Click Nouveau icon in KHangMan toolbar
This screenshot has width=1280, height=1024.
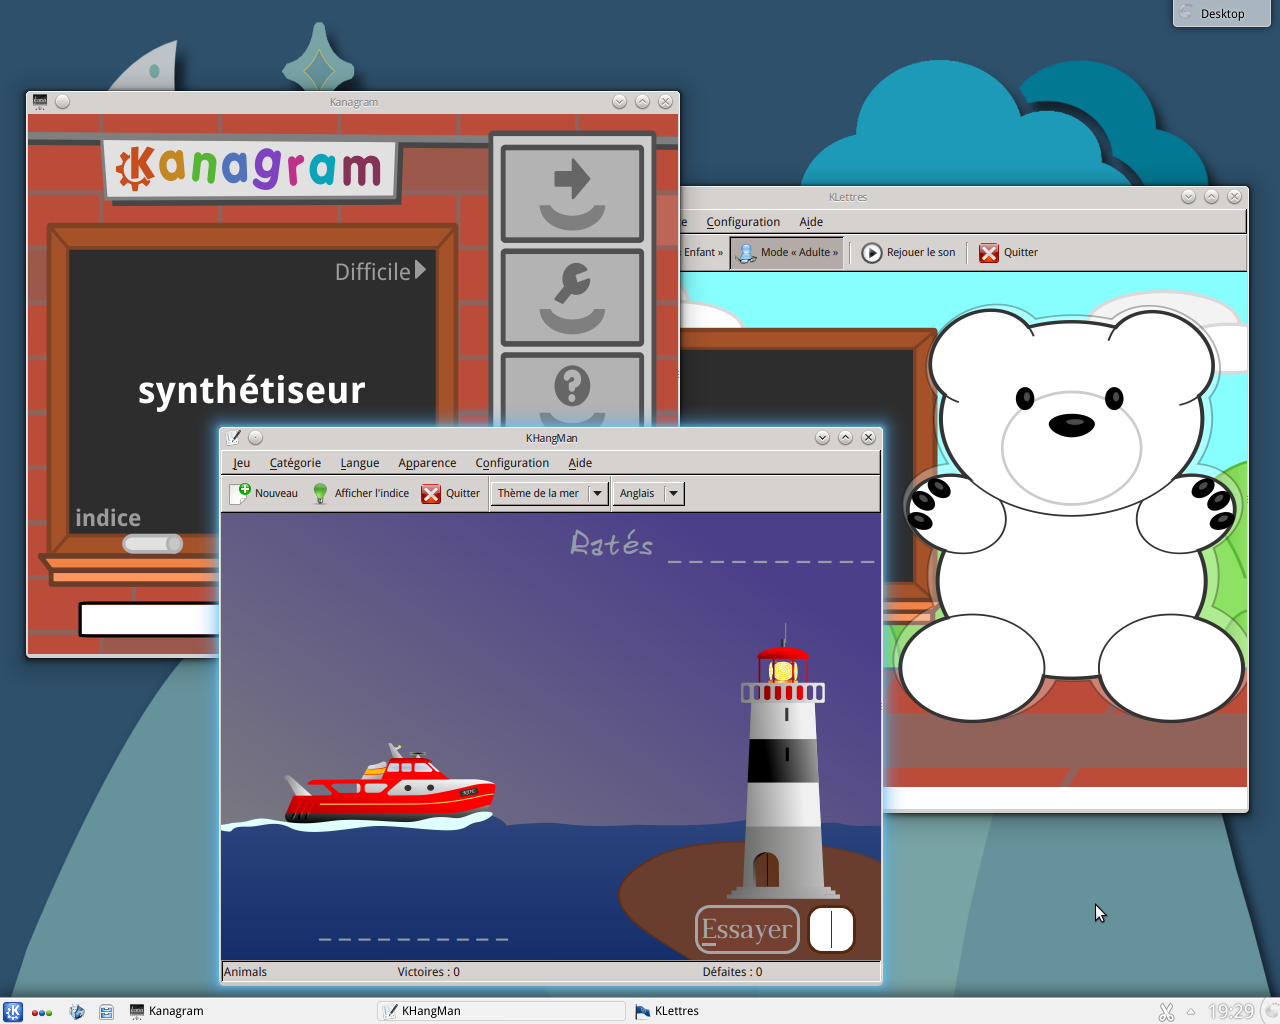tap(240, 493)
